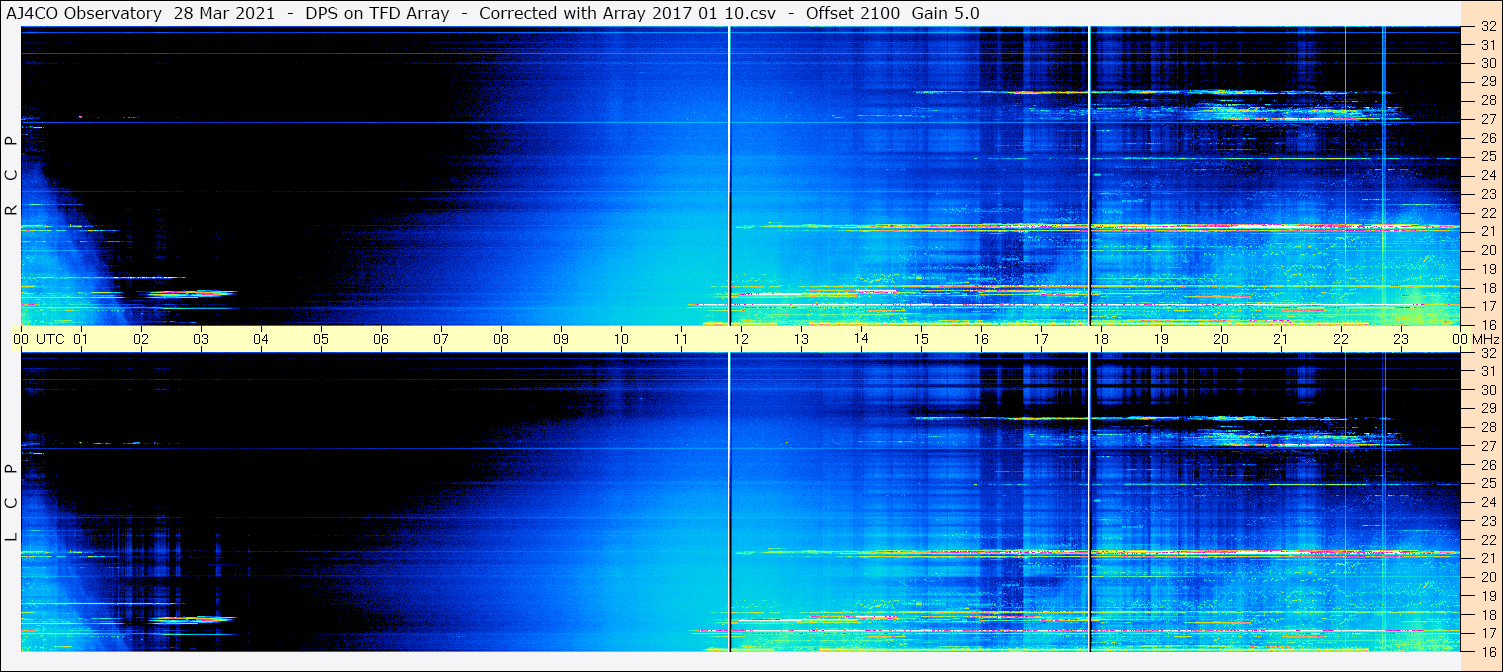
Task: Click the '04' hour label on time axis
Action: (261, 339)
